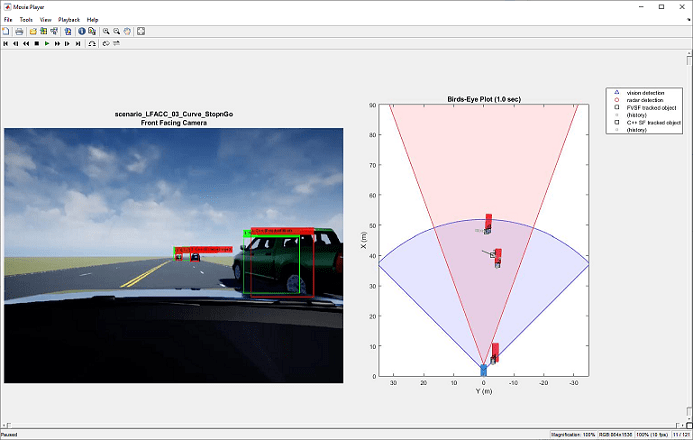Click the radar detection legend entry
Viewport: 693px width, 440px height.
tap(643, 100)
